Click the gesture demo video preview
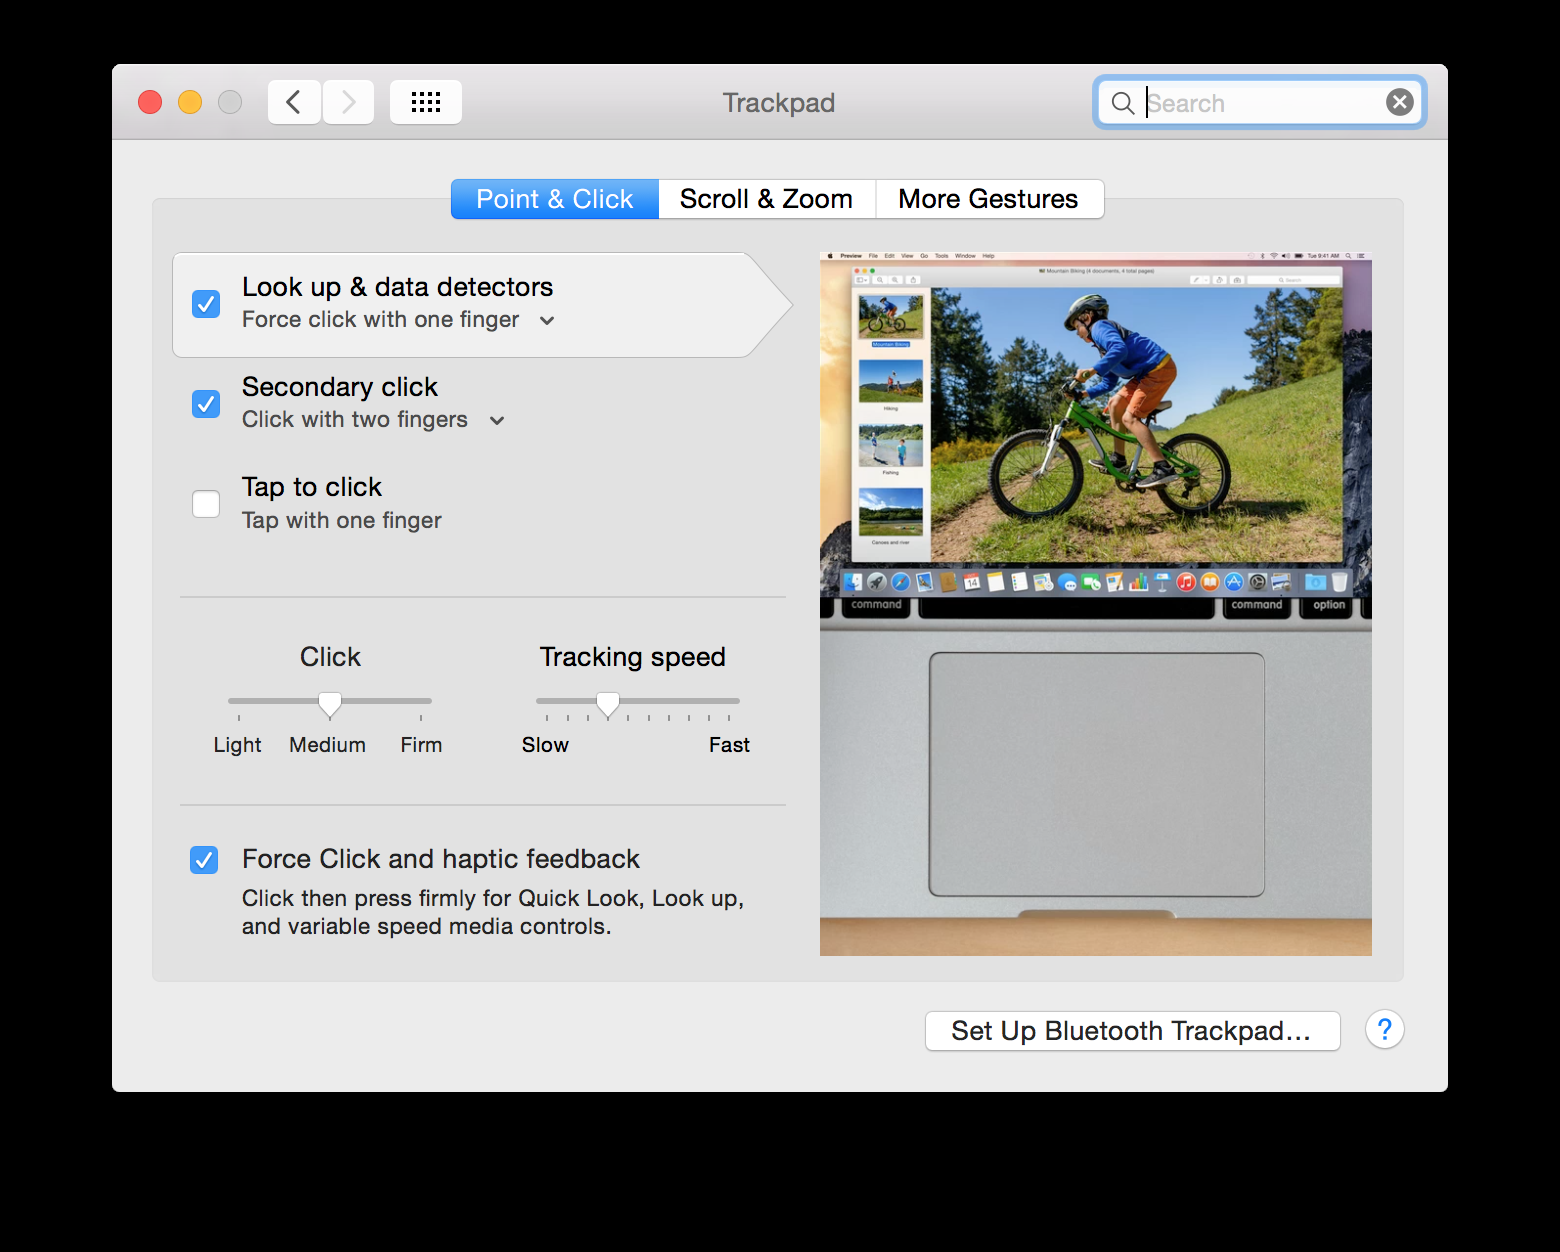Image resolution: width=1560 pixels, height=1252 pixels. tap(1096, 604)
